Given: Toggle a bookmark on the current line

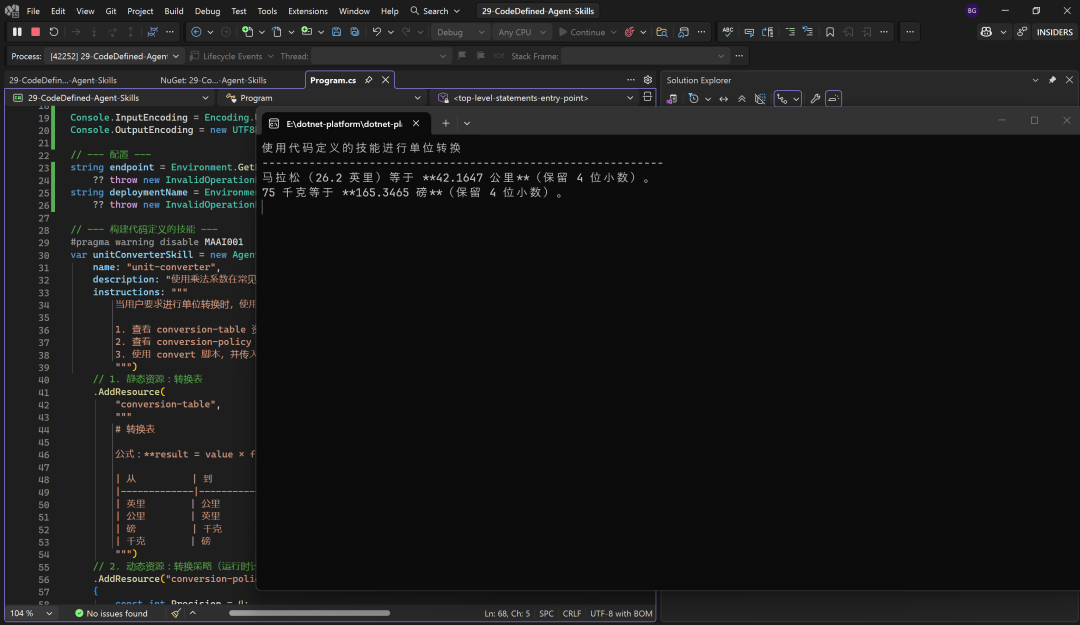Looking at the screenshot, I should (x=830, y=31).
